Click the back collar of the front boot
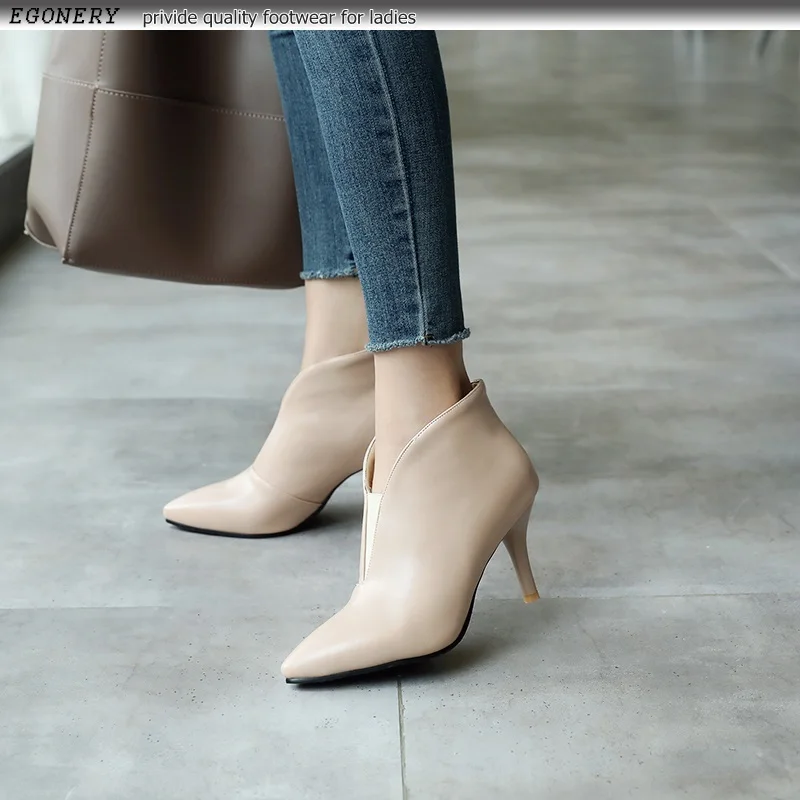Image resolution: width=800 pixels, height=800 pixels. (x=477, y=390)
